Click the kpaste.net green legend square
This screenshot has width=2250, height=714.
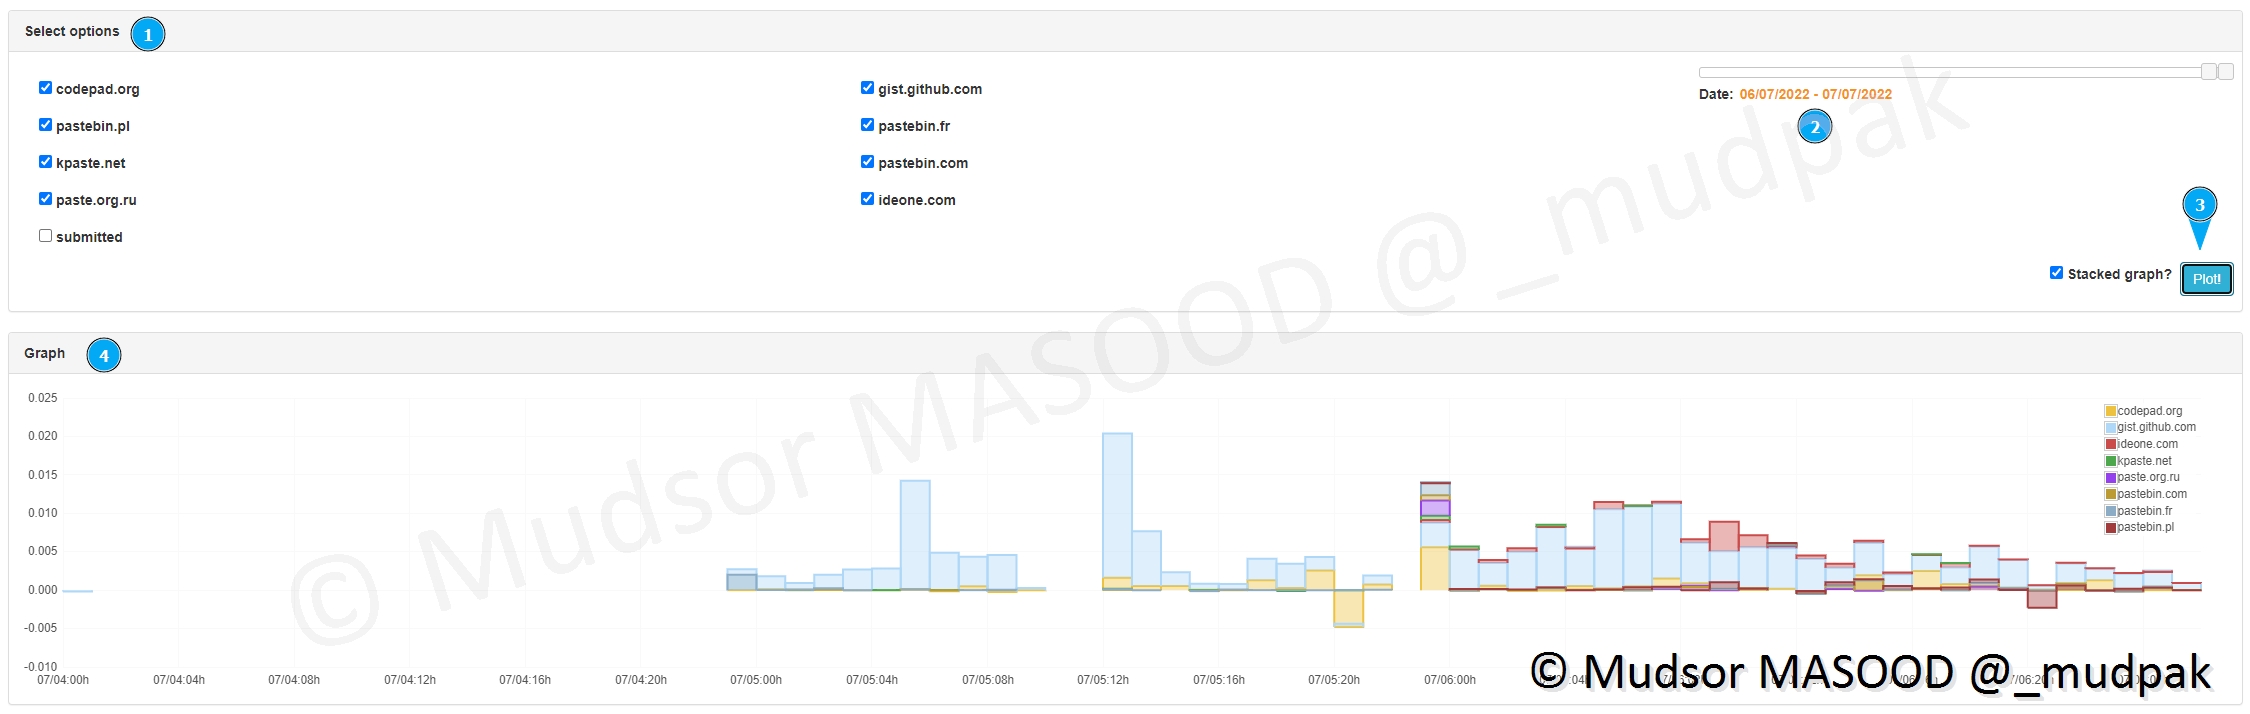point(2110,461)
